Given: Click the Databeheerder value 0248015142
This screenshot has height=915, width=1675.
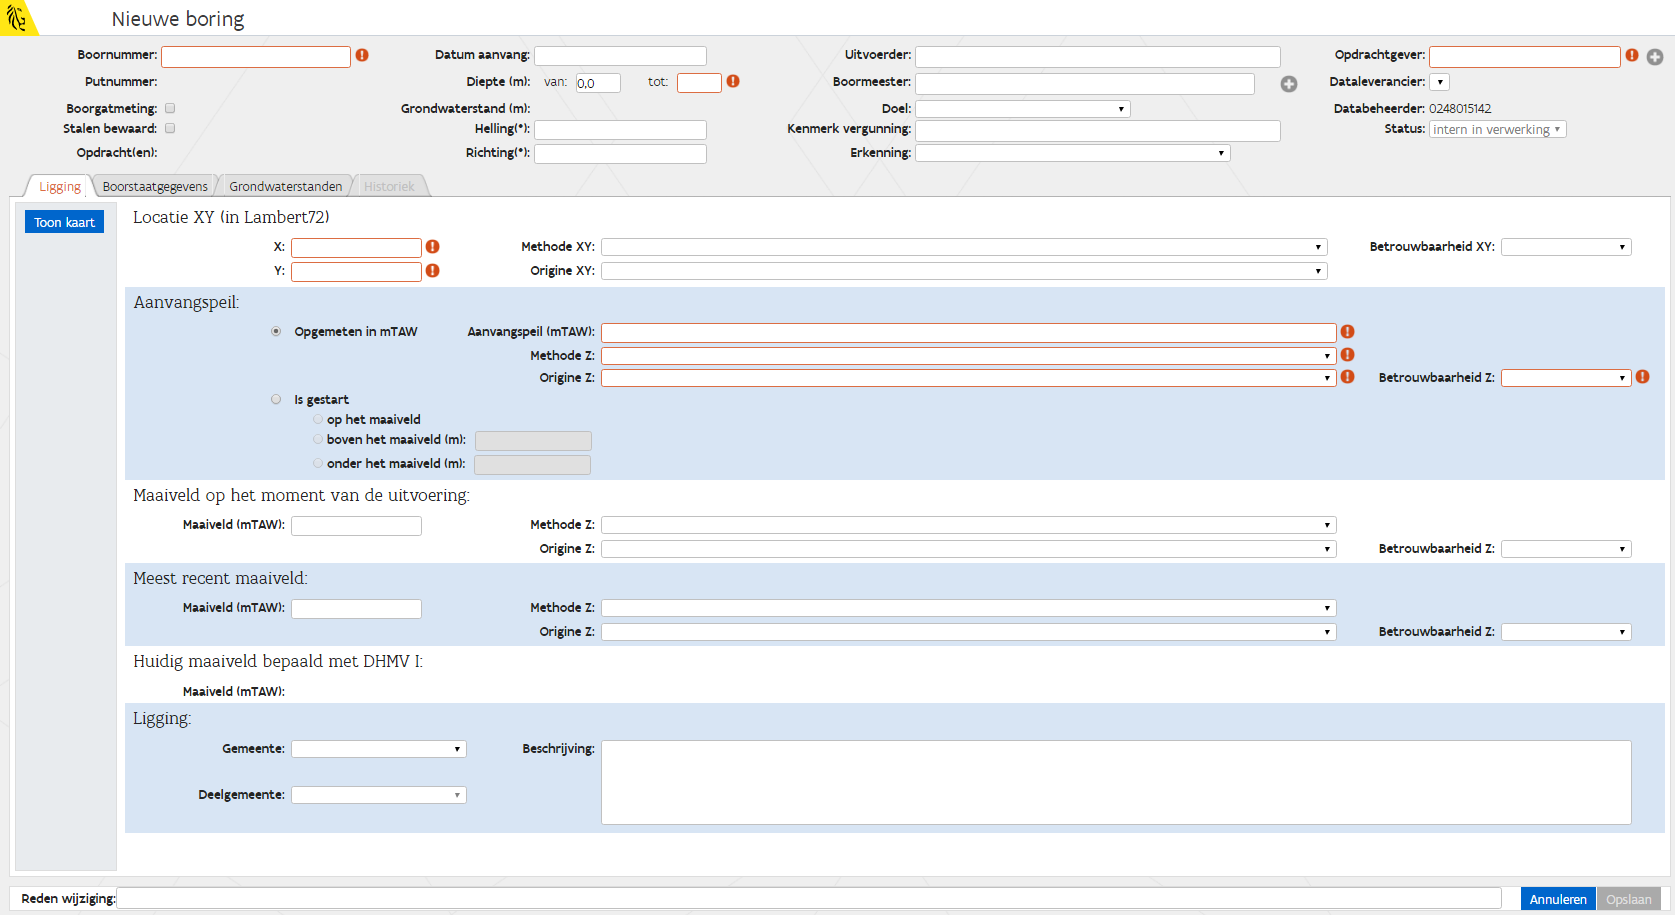Looking at the screenshot, I should 1460,108.
